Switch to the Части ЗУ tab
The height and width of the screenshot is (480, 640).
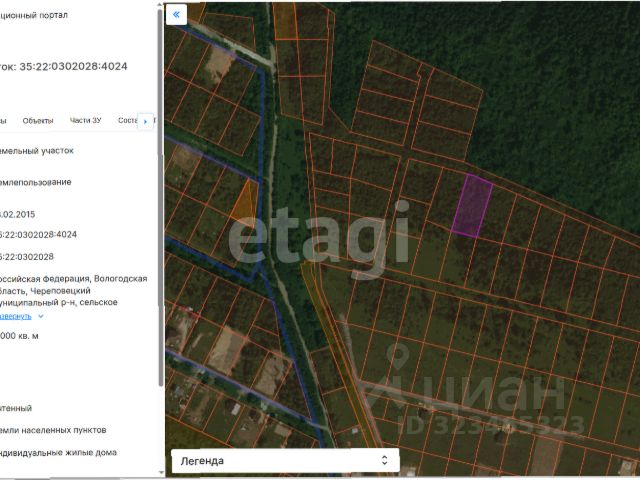[85, 120]
